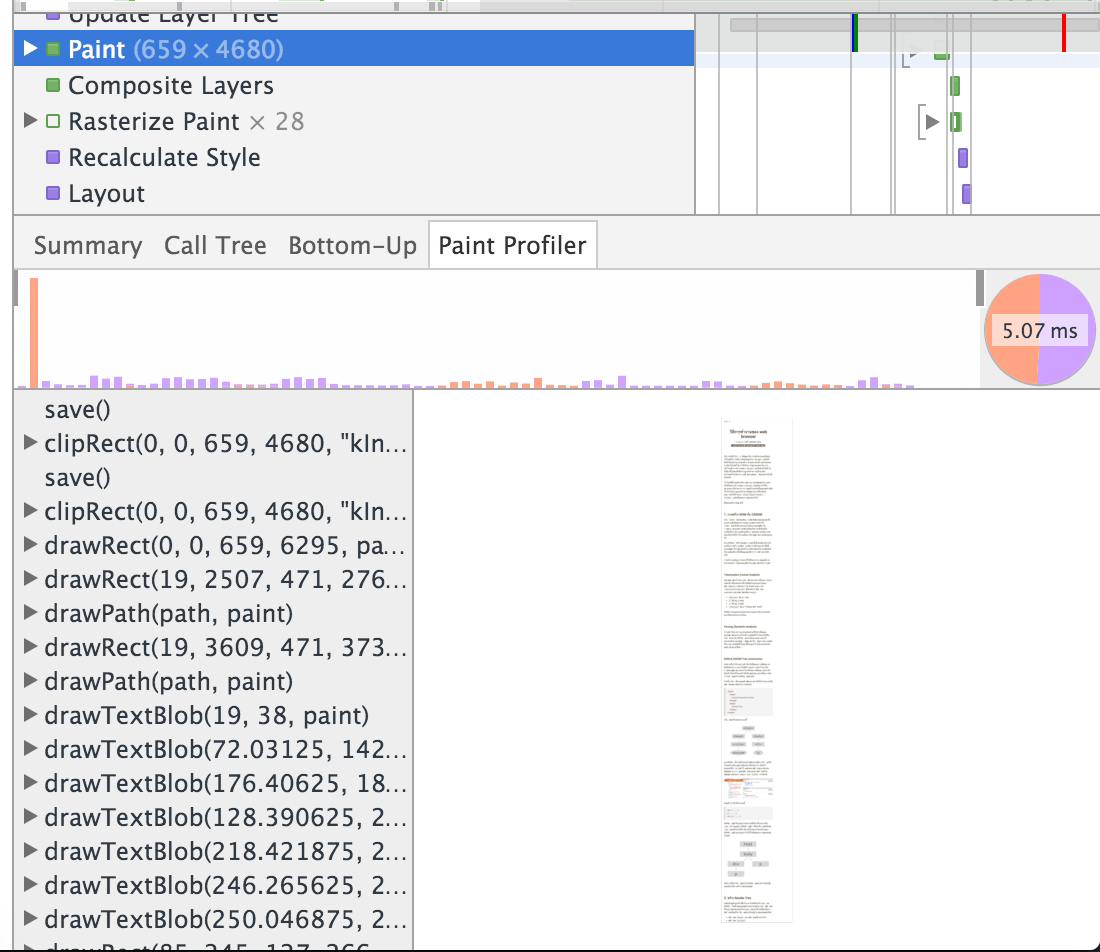1100x952 pixels.
Task: Click the green Composite Layers color square
Action: click(53, 85)
